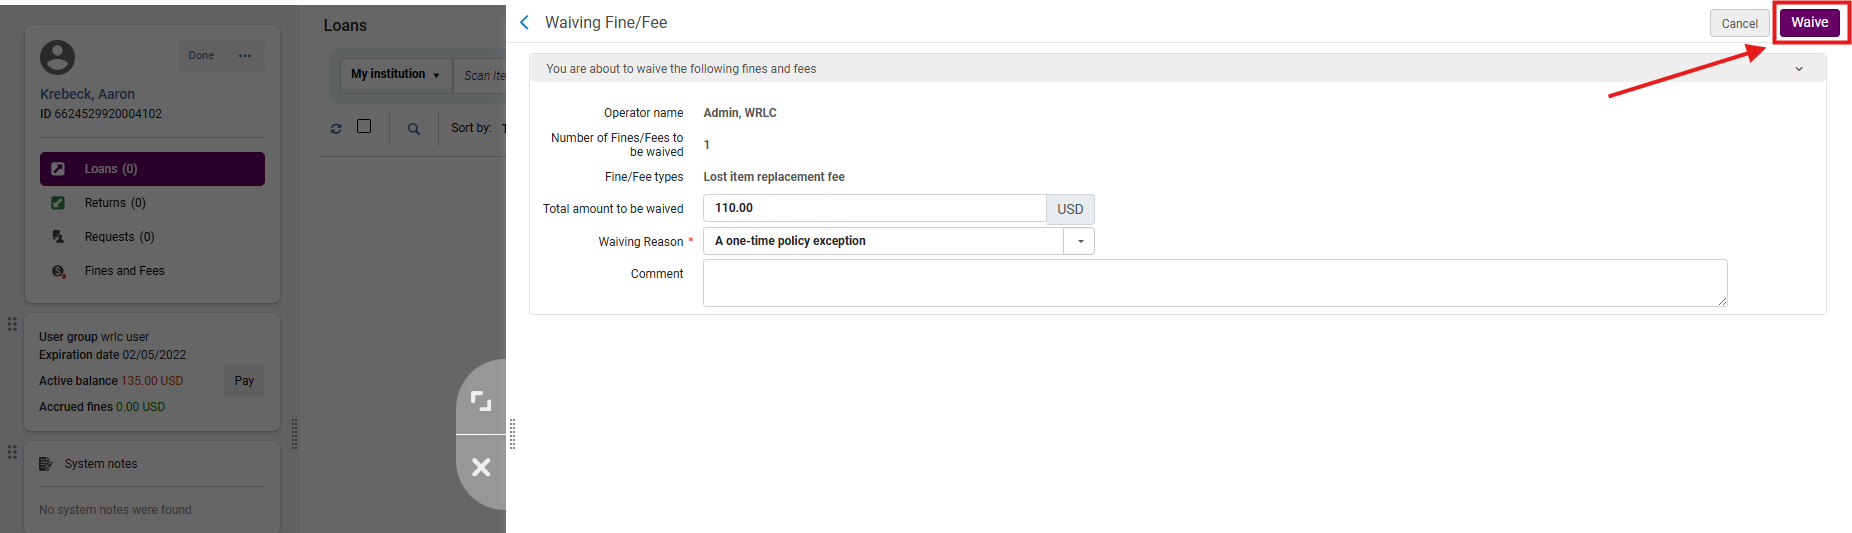Open the three-dots more actions menu
The image size is (1852, 533).
click(x=245, y=56)
